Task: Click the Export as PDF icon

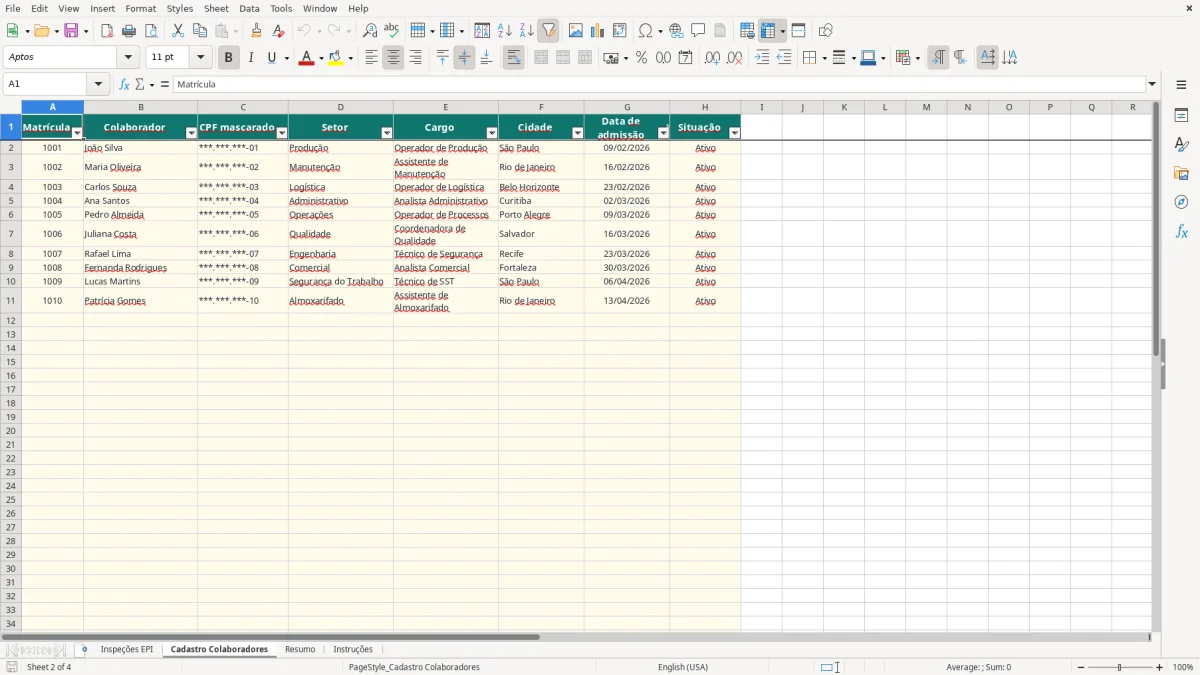Action: (x=107, y=31)
